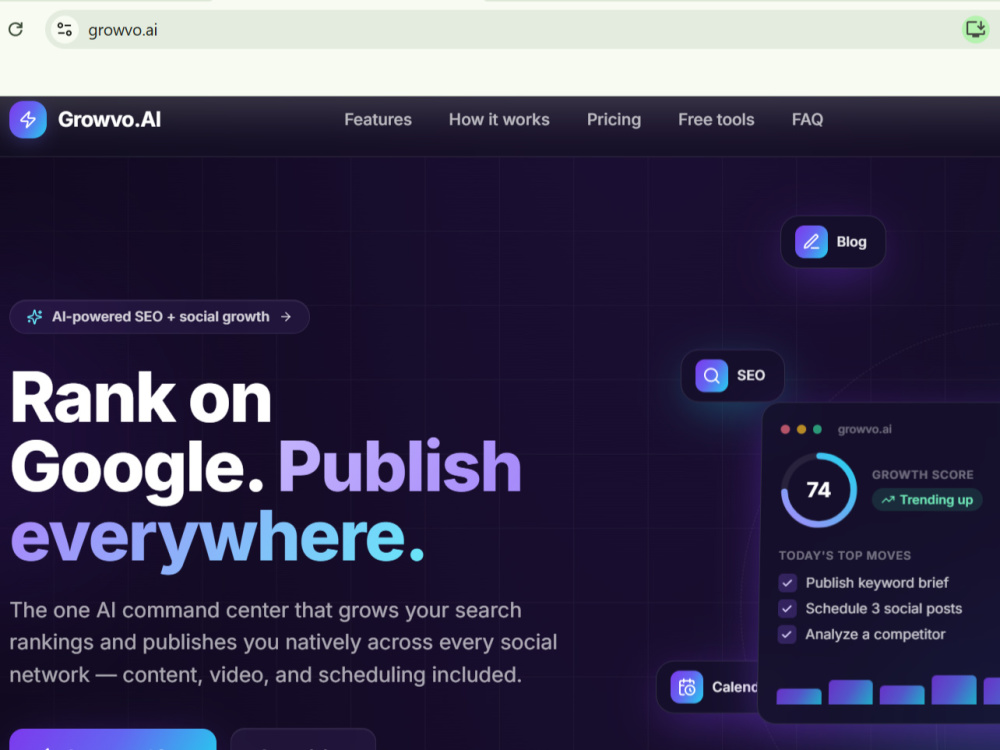Click the red dot in the growvo.ai card
The width and height of the screenshot is (1000, 750).
[x=785, y=429]
